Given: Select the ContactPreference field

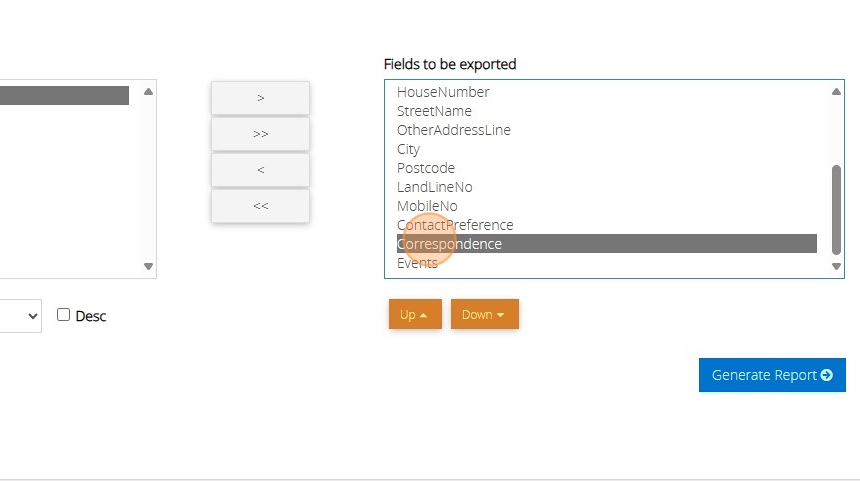Looking at the screenshot, I should [x=455, y=225].
